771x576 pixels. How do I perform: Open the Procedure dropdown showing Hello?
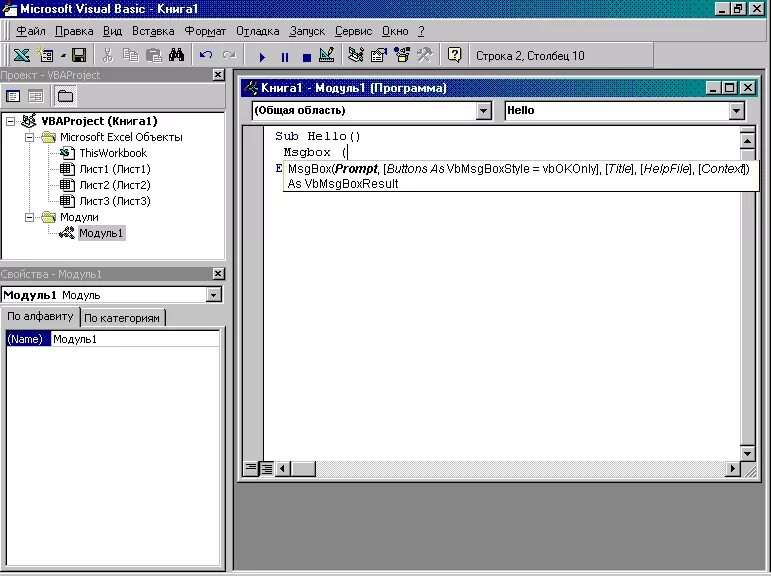click(x=736, y=111)
